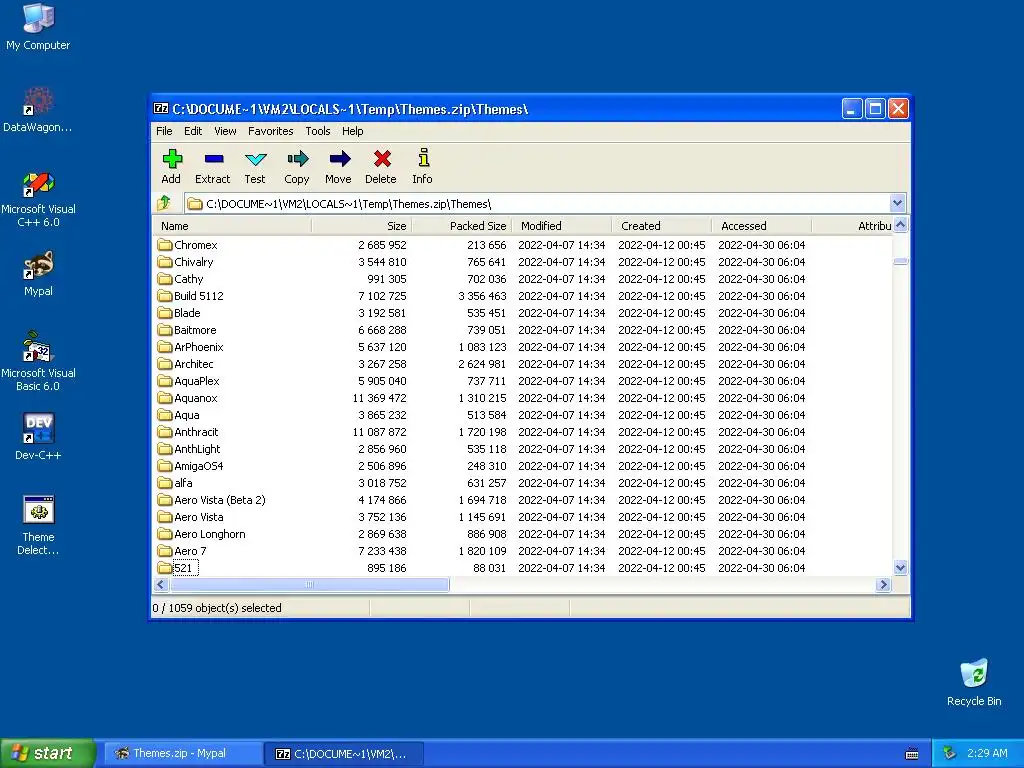Select the Build 5112 folder icon

pos(165,296)
